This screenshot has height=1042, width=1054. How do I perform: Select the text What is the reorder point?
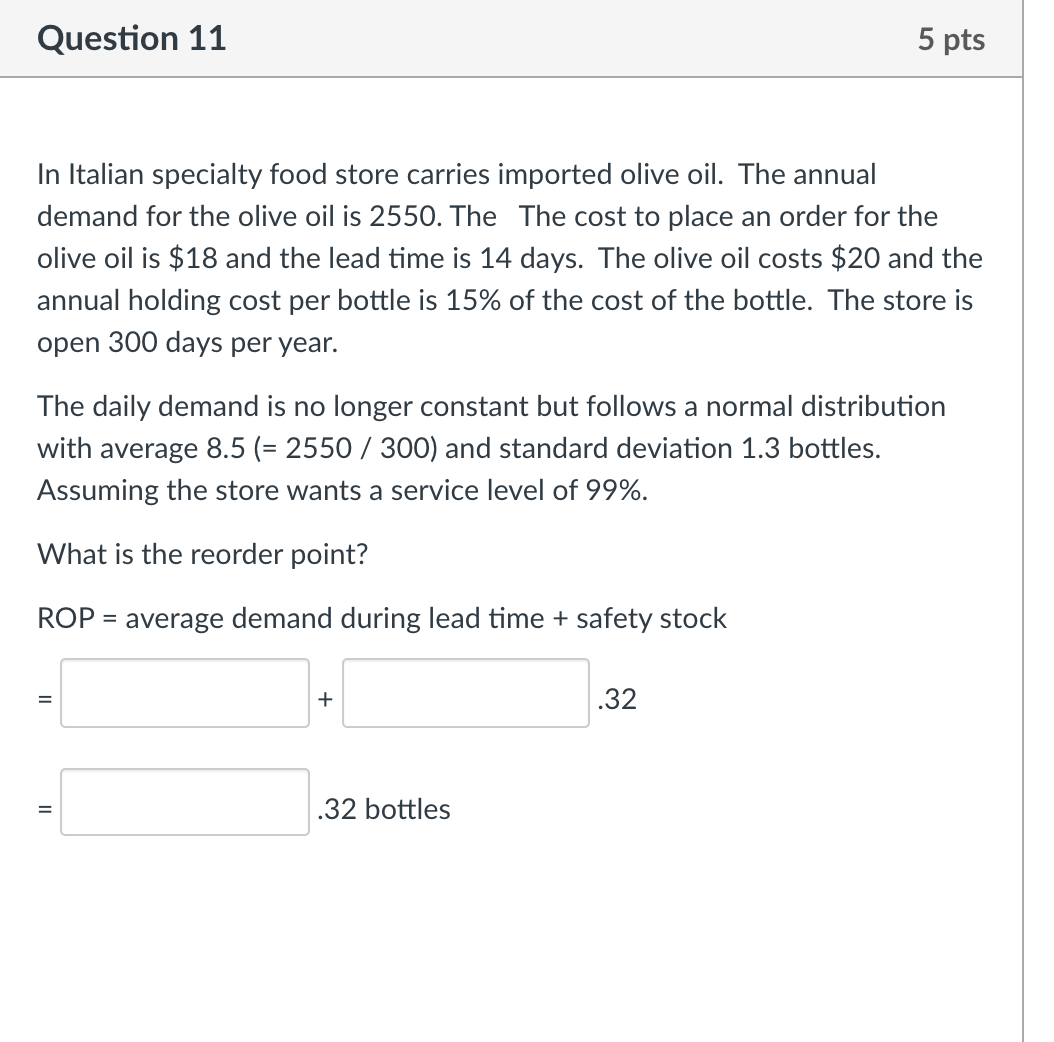(x=202, y=554)
